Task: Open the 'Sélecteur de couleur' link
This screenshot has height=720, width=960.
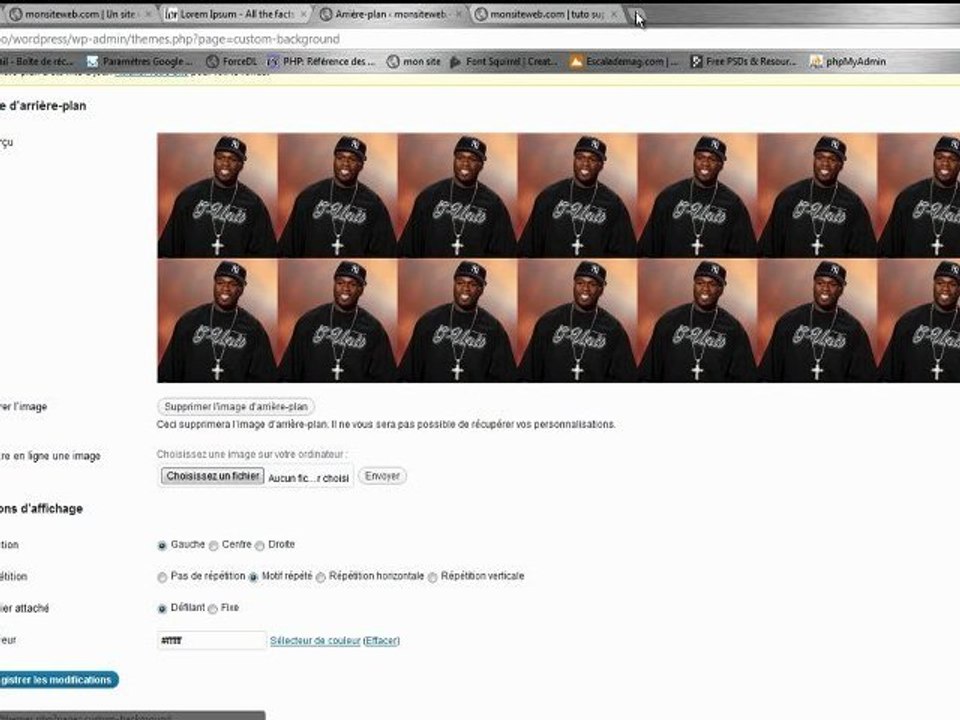Action: [315, 640]
